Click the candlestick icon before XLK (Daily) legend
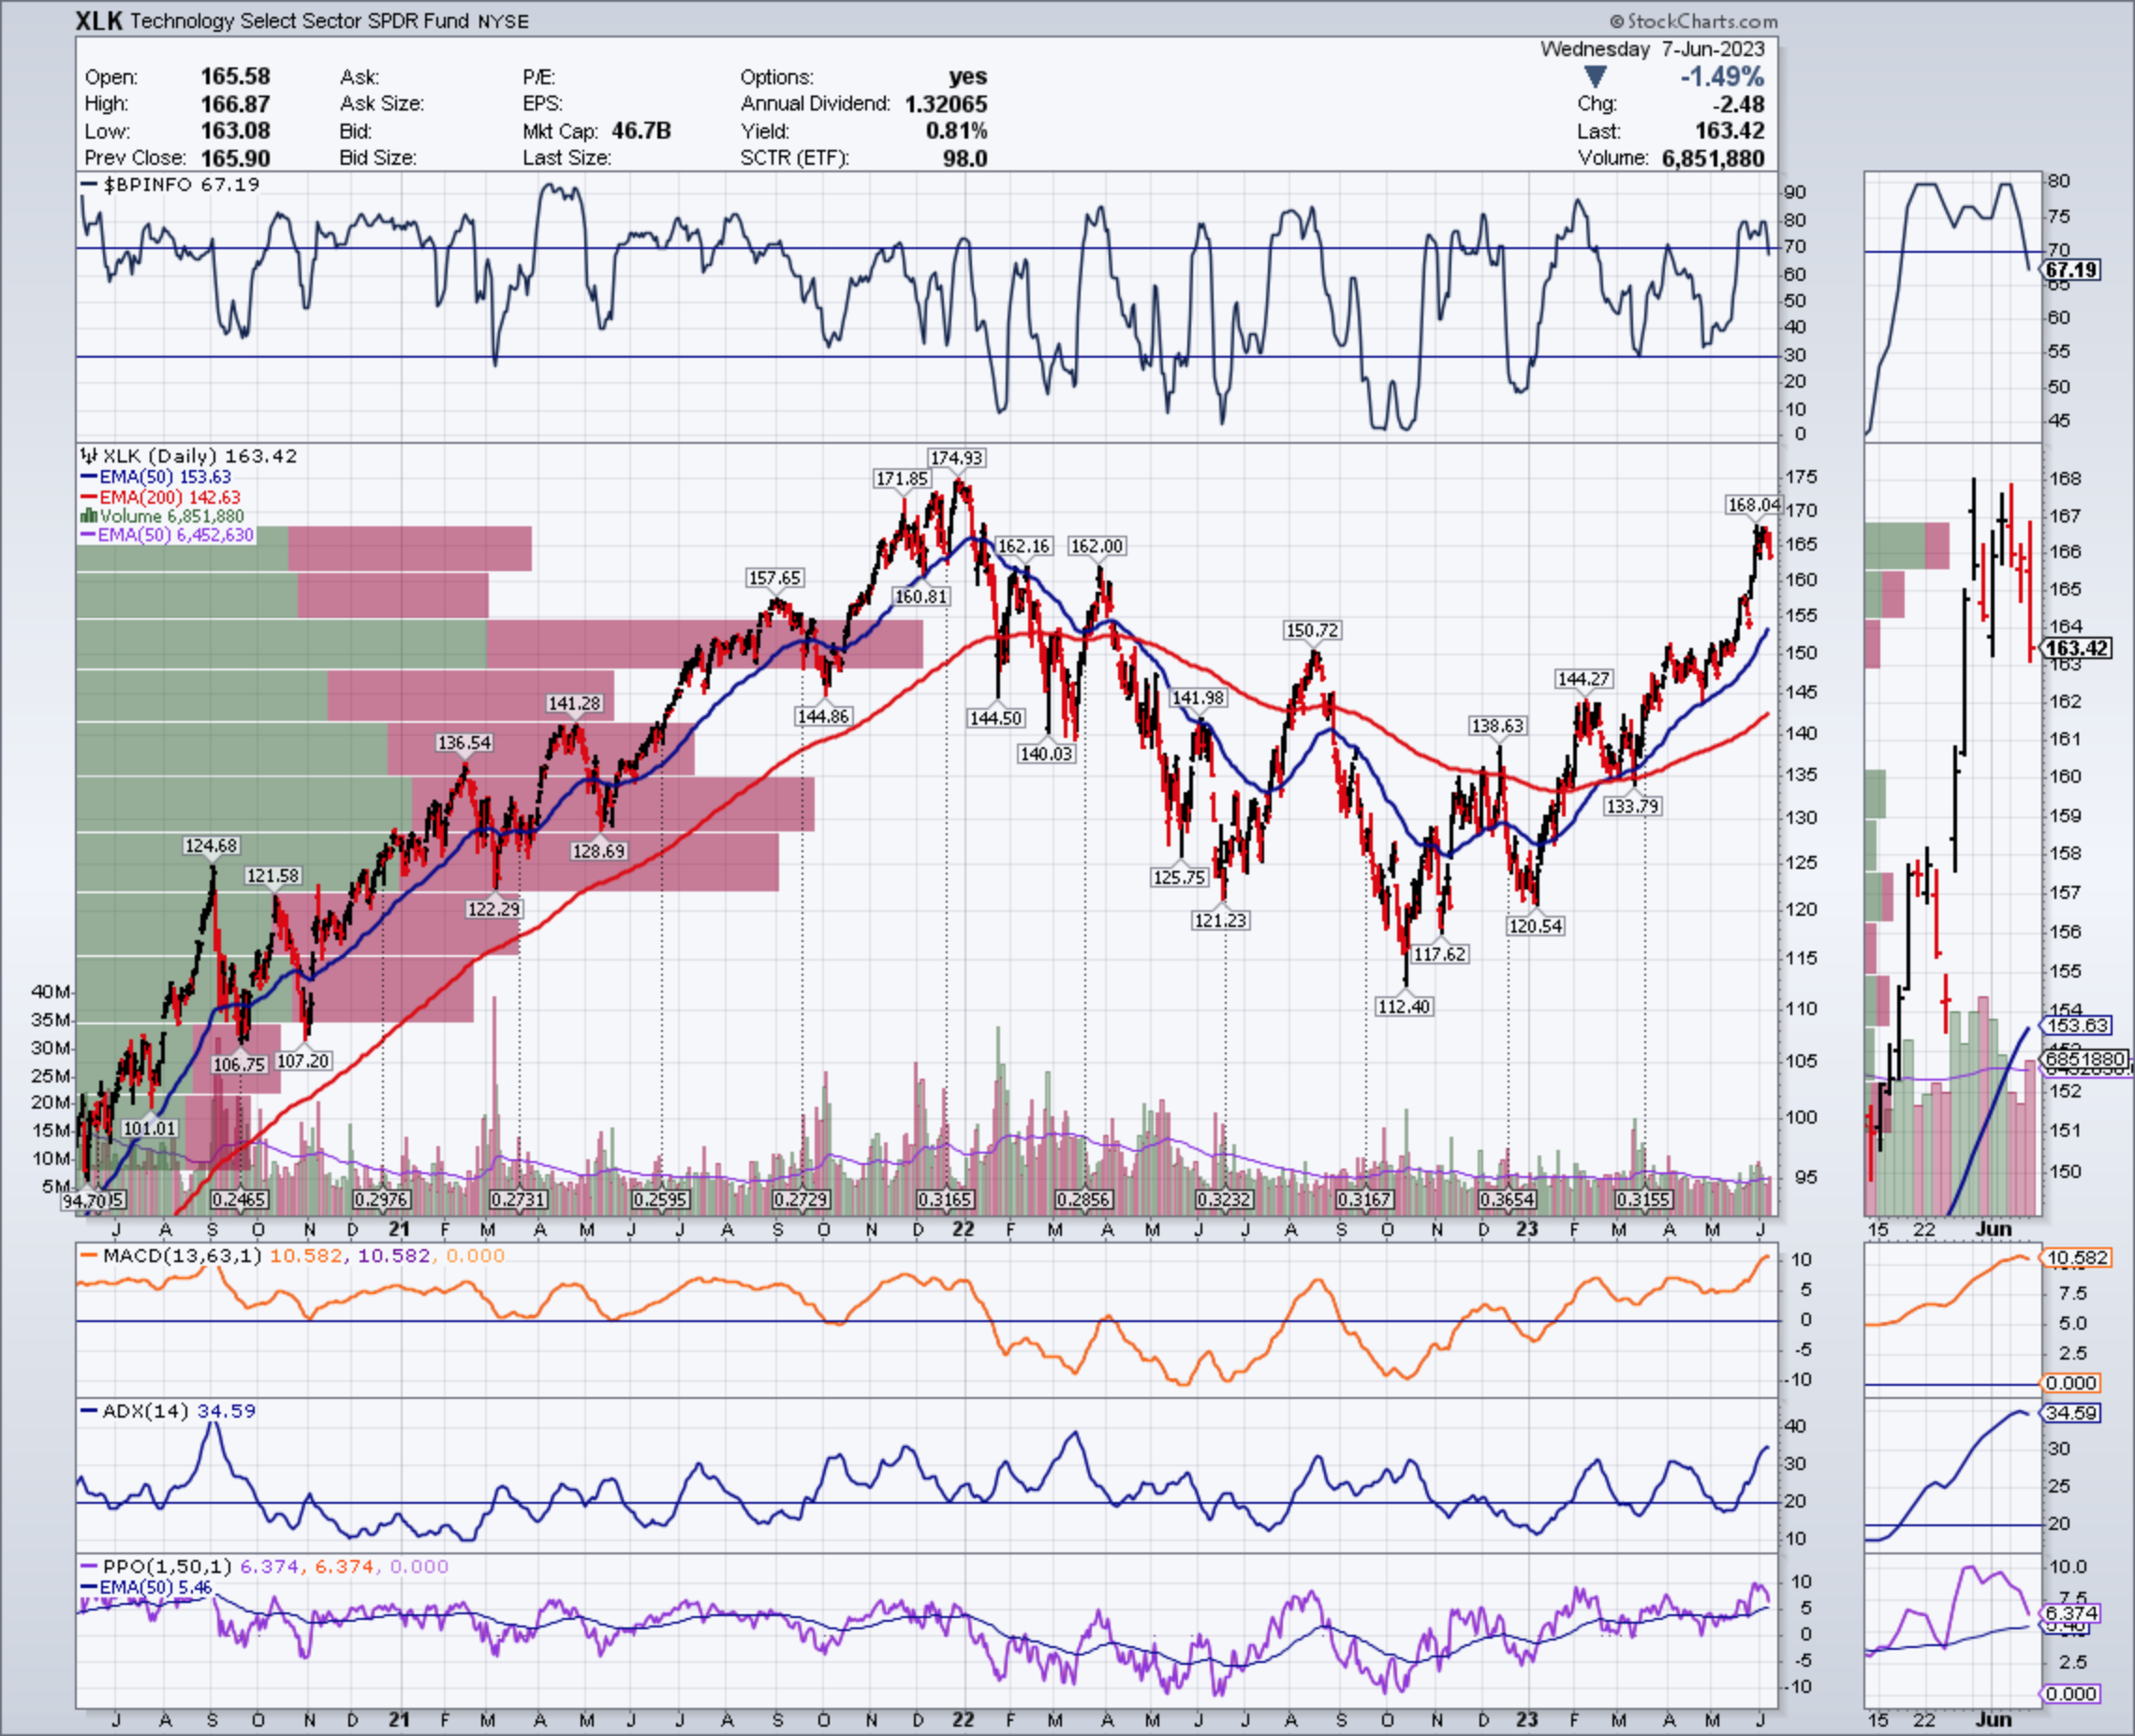The width and height of the screenshot is (2135, 1736). [x=89, y=456]
